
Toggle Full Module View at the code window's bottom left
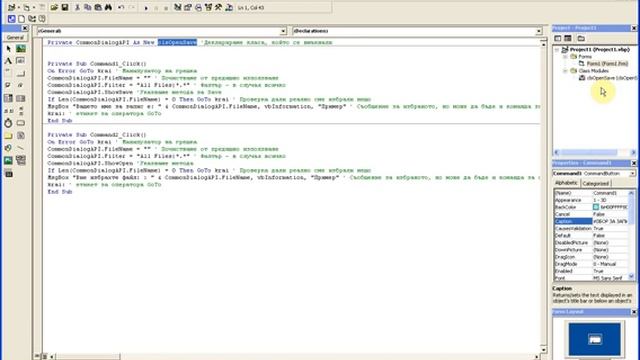44,356
